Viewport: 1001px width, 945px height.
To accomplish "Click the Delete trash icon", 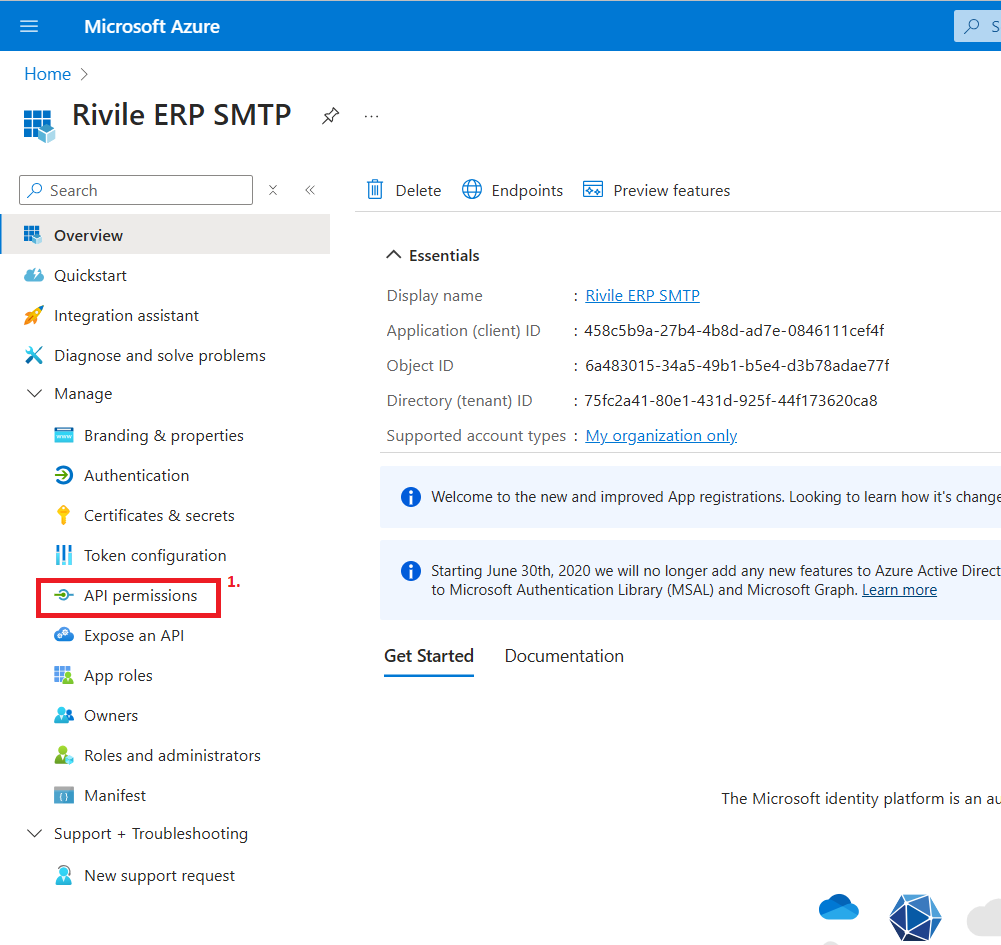I will coord(376,190).
